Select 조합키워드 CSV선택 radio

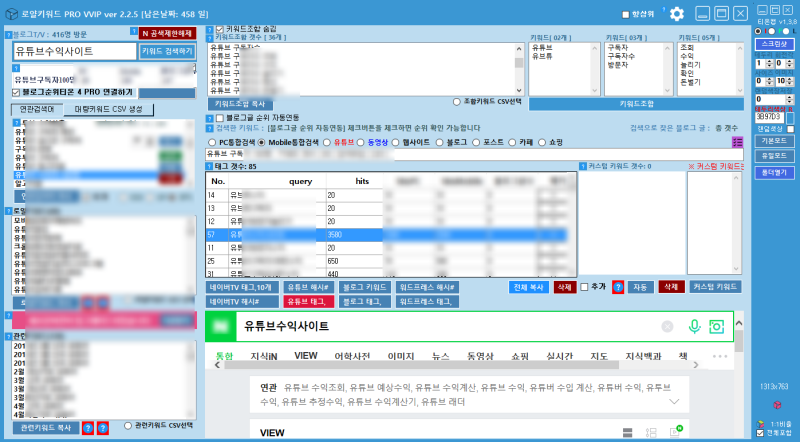pos(457,102)
